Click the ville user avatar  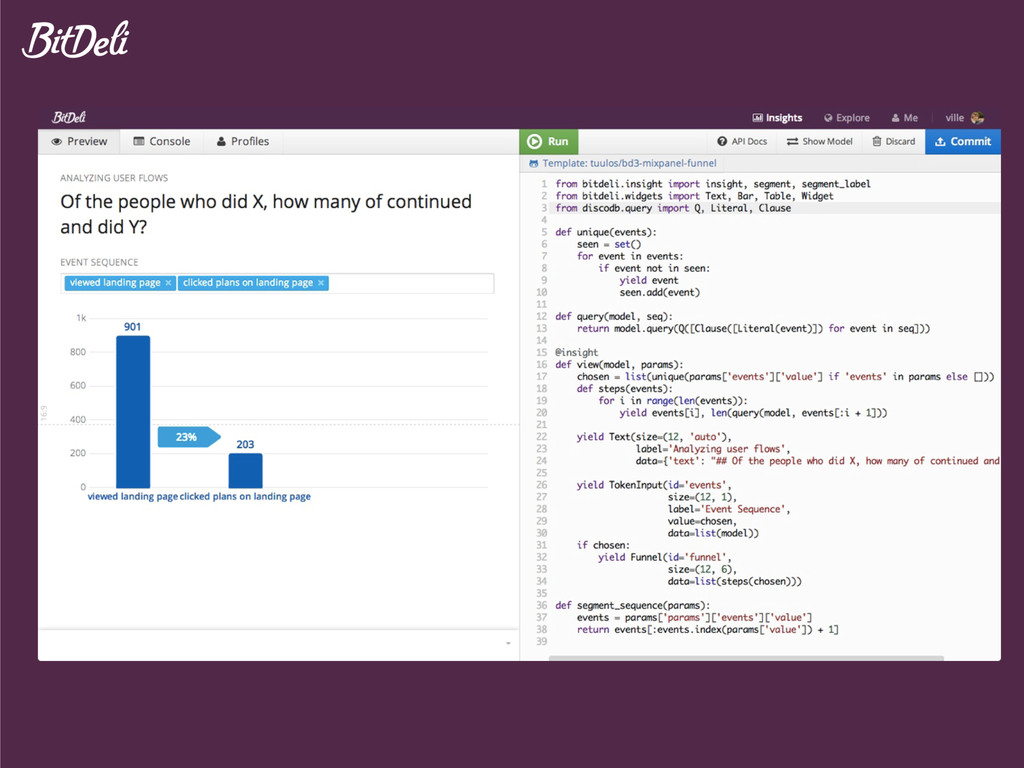(978, 118)
